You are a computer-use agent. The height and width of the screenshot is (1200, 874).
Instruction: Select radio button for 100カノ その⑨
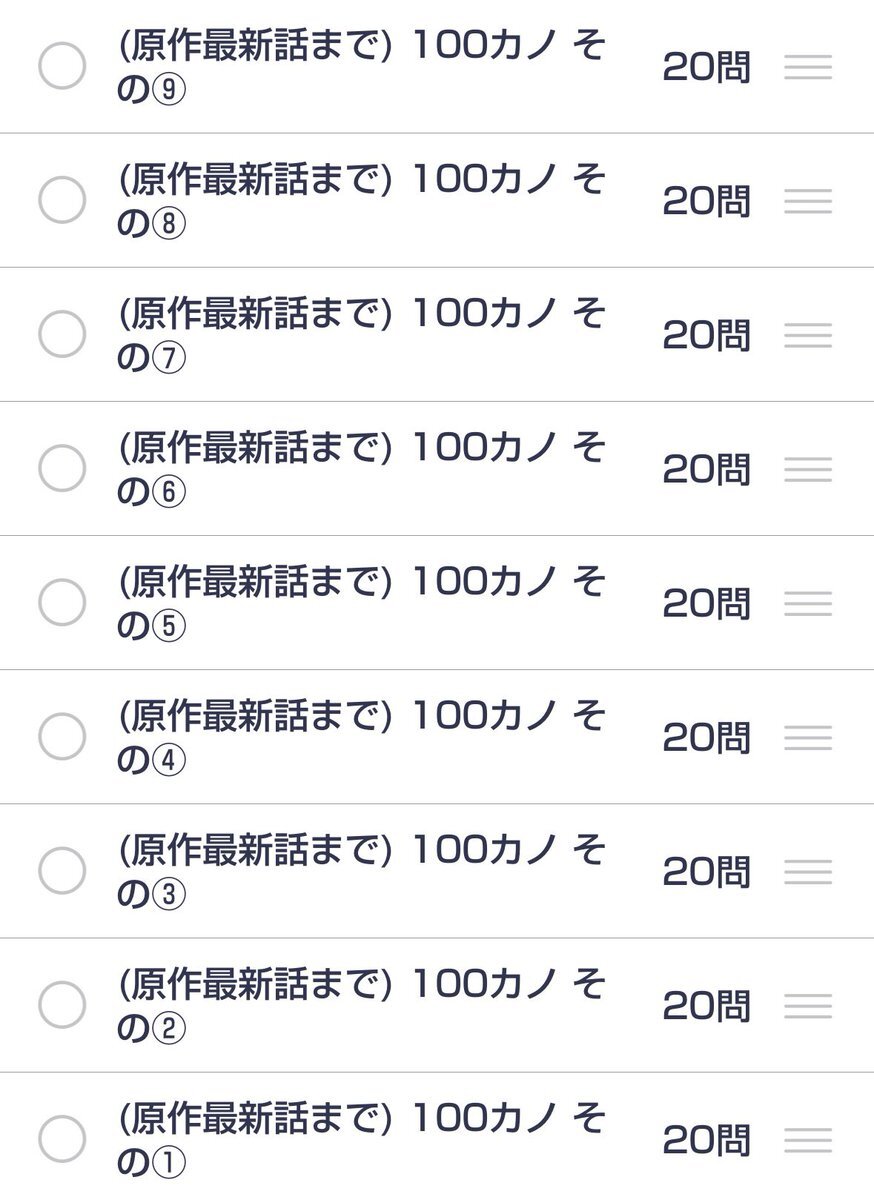[62, 66]
